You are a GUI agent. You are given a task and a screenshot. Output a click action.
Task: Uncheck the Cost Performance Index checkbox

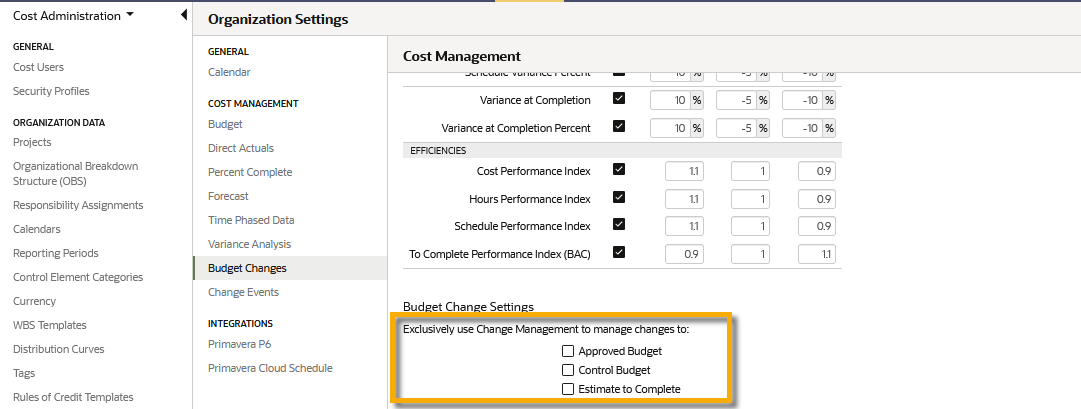618,171
